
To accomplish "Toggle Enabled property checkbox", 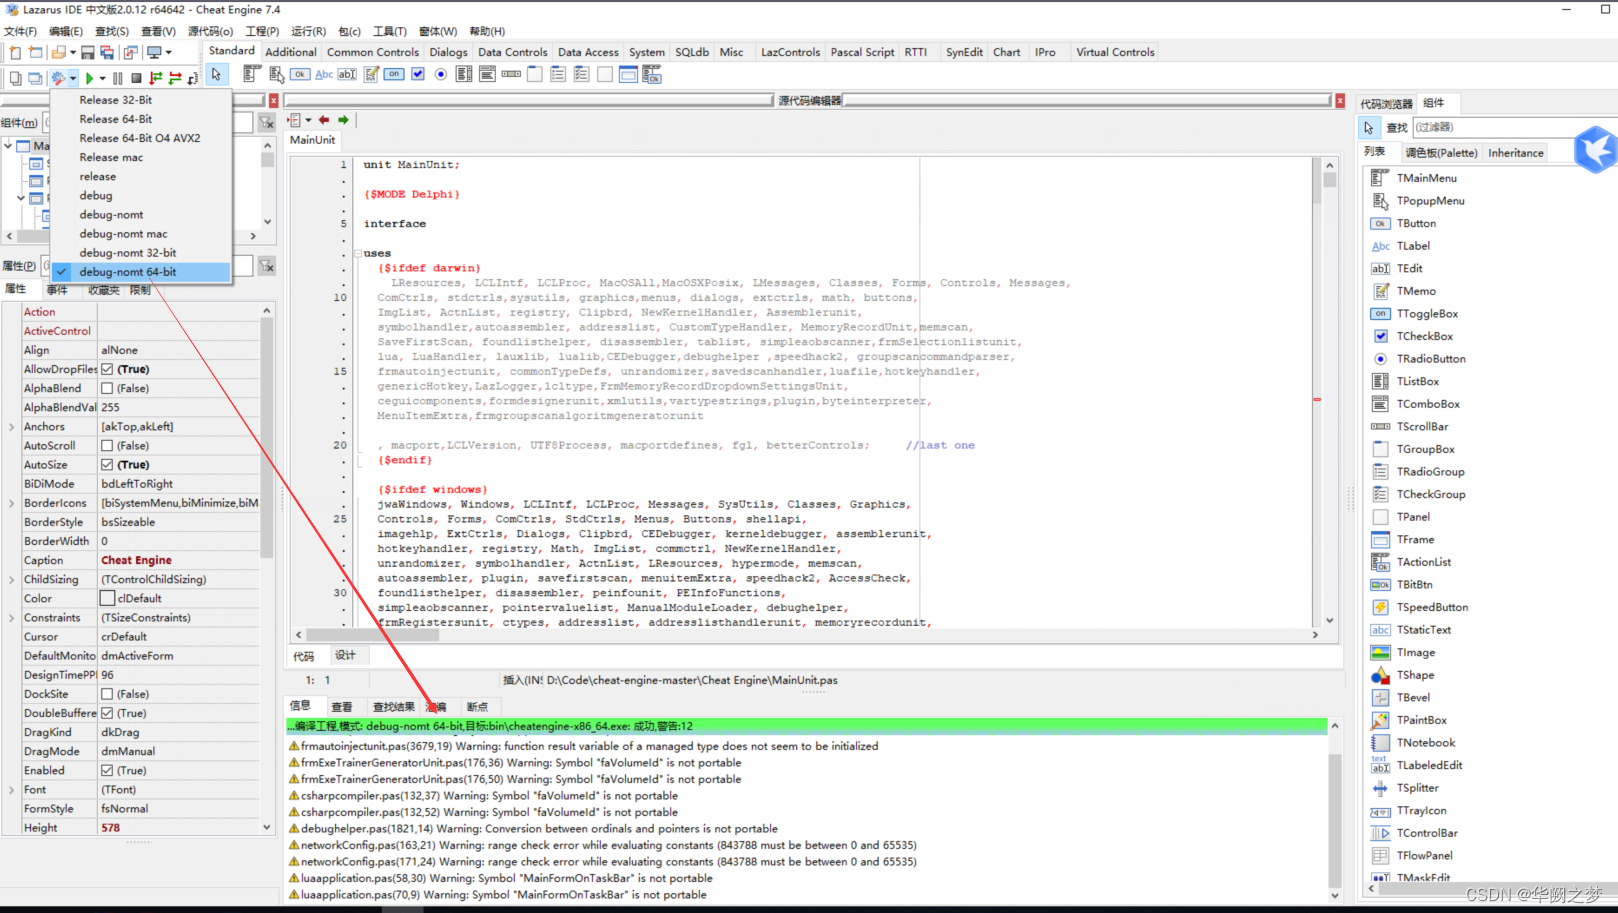I will 107,771.
